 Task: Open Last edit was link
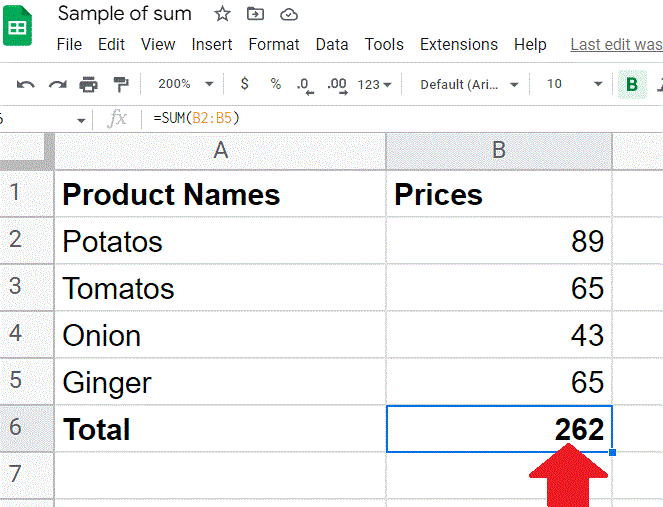[616, 44]
